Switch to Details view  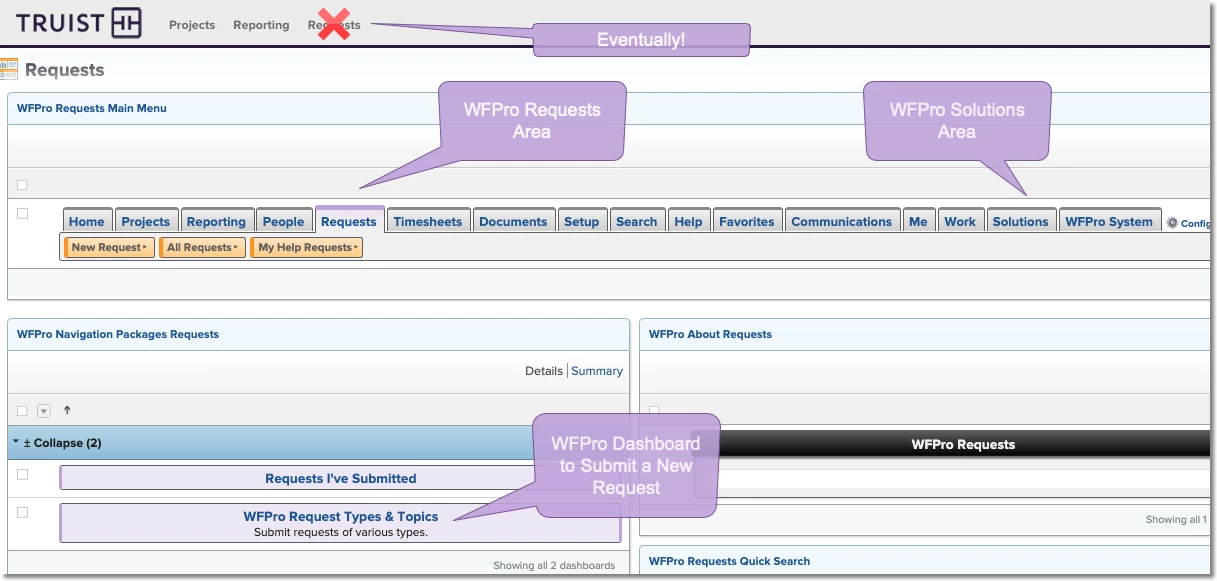click(x=544, y=371)
